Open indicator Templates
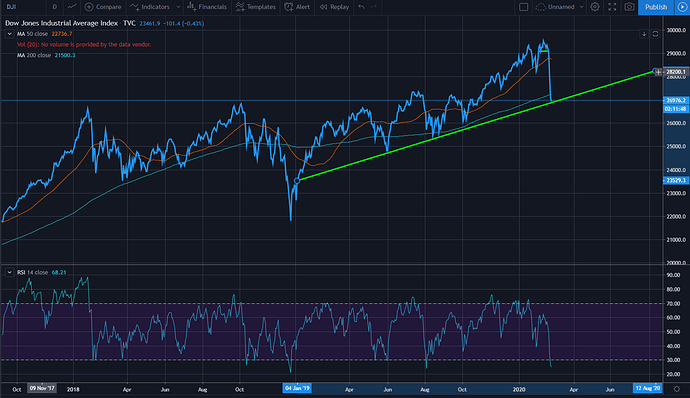This screenshot has height=398, width=690. tap(256, 7)
